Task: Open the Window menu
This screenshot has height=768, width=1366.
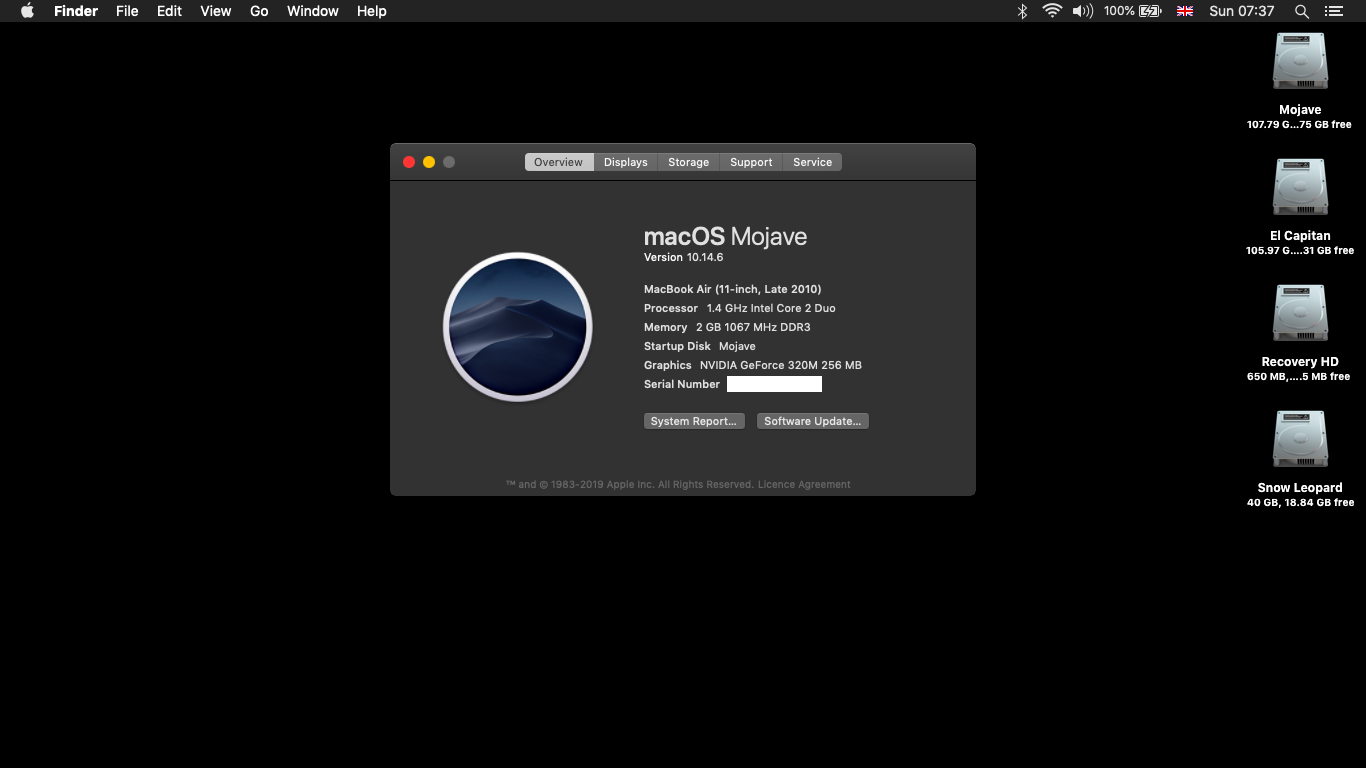Action: (x=313, y=11)
